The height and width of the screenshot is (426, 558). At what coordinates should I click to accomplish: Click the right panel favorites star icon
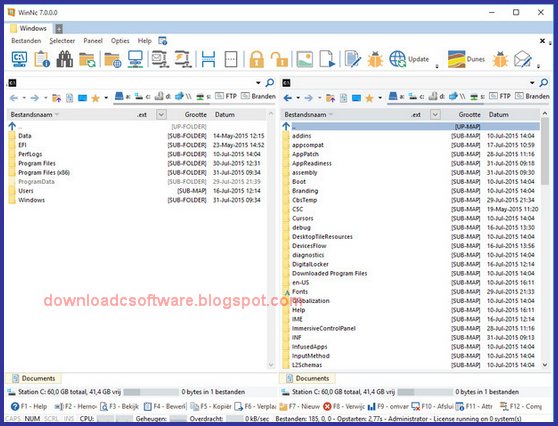369,98
